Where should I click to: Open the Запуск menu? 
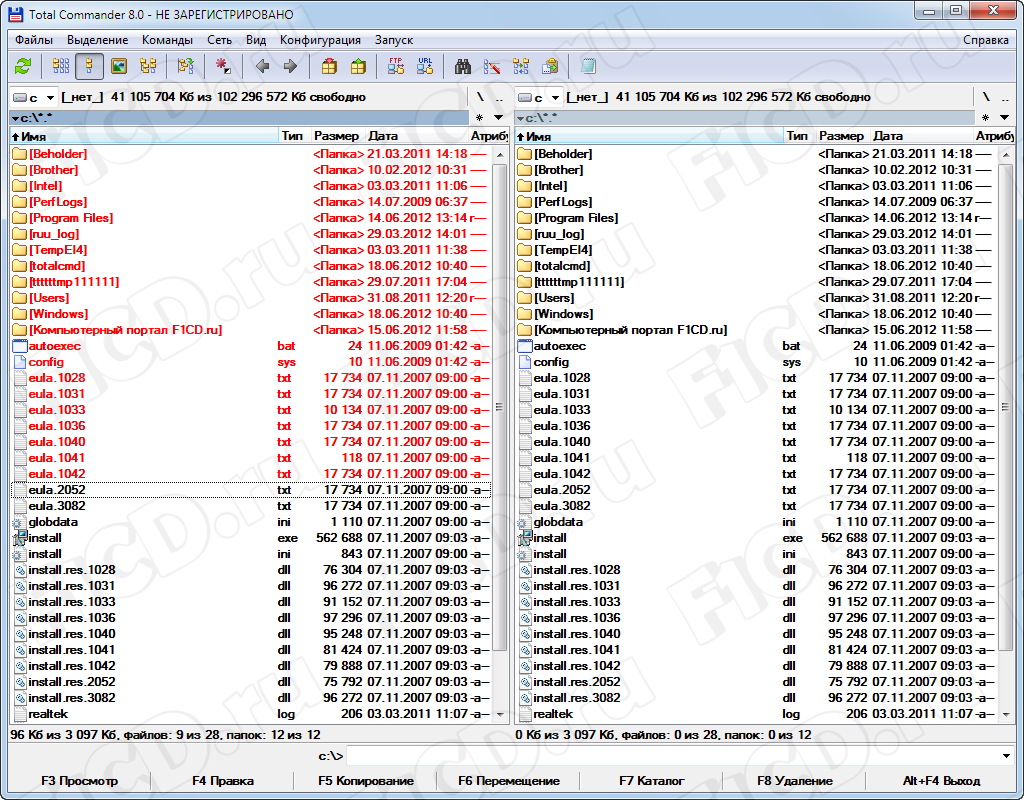point(394,40)
